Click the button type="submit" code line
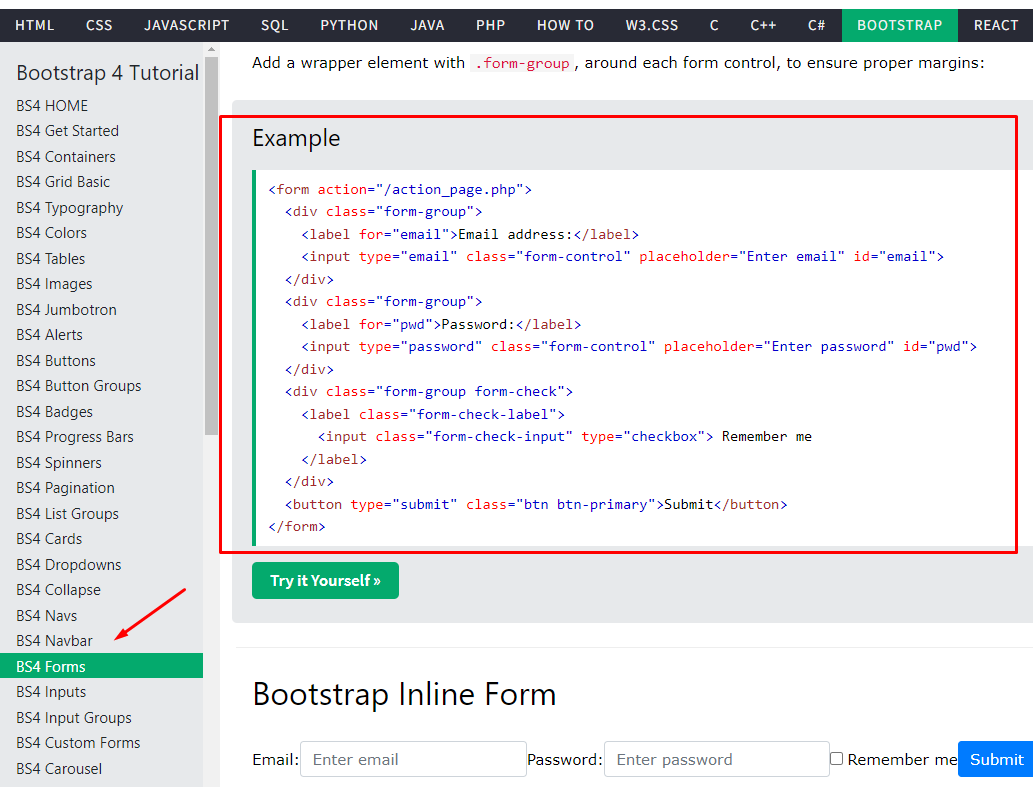This screenshot has height=787, width=1033. tap(536, 504)
